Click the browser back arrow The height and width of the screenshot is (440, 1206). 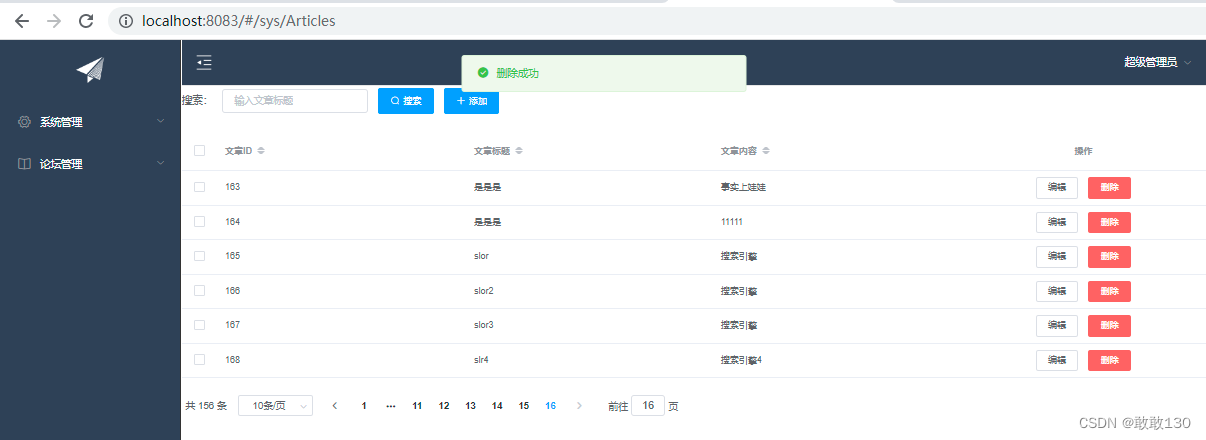click(21, 21)
